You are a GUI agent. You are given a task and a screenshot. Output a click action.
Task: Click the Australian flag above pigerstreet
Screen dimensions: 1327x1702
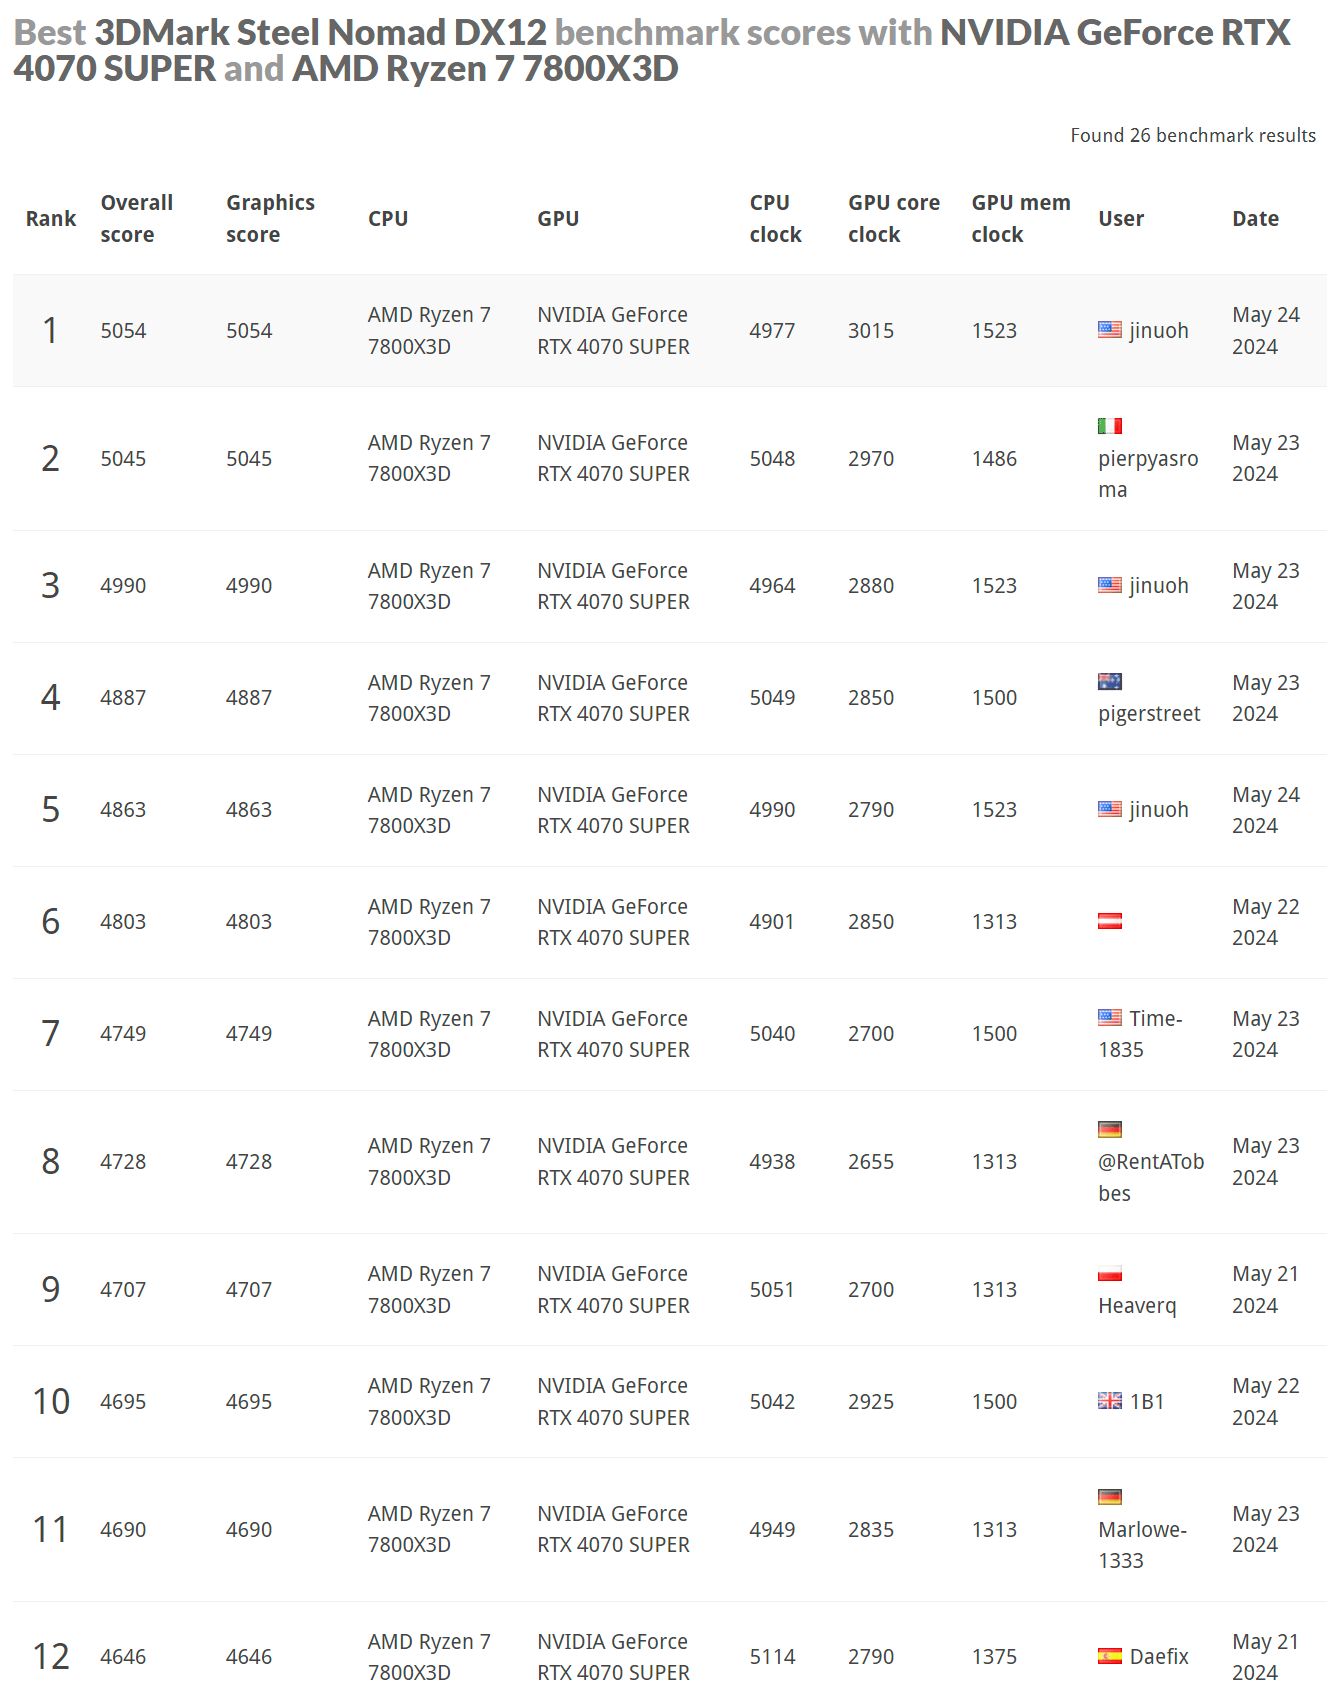coord(1109,682)
